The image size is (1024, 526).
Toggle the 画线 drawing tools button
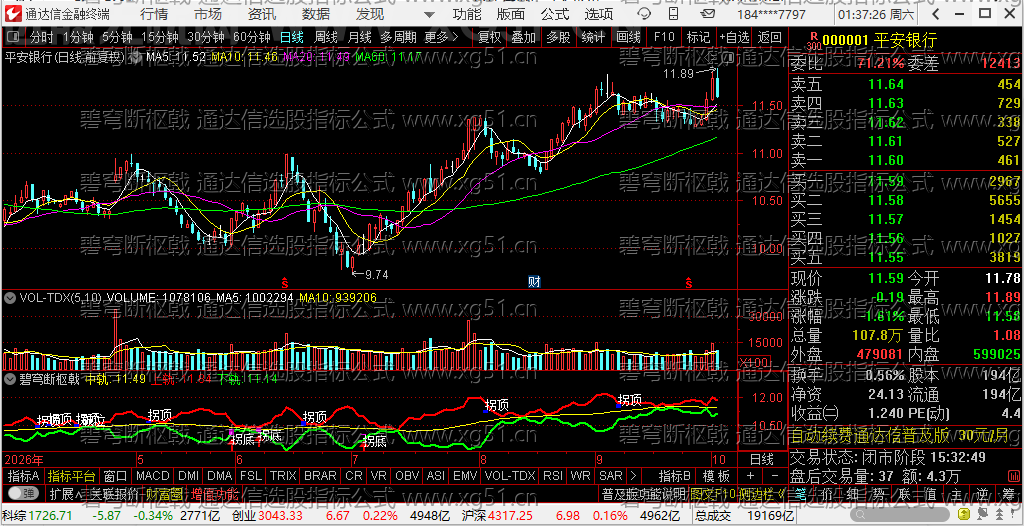628,37
